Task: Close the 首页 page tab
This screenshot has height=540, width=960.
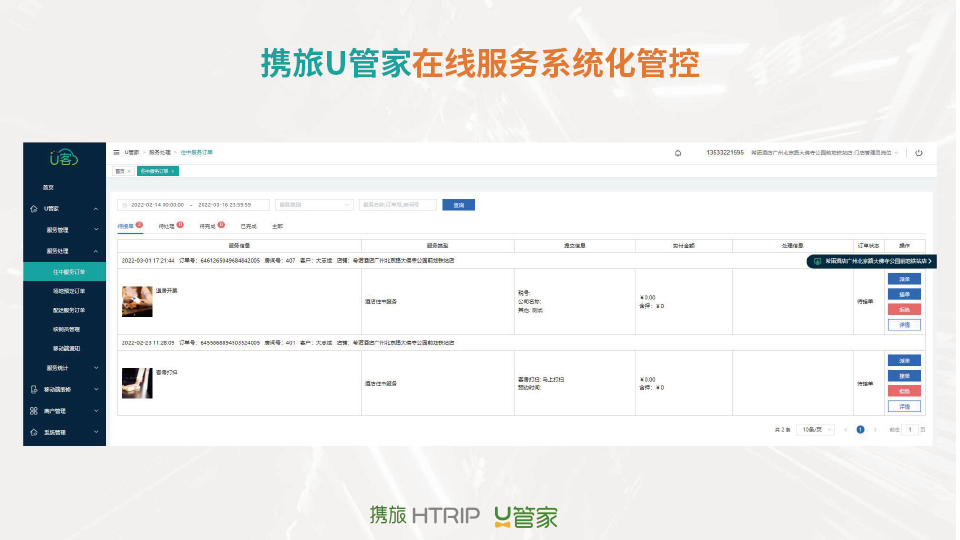Action: pos(129,171)
